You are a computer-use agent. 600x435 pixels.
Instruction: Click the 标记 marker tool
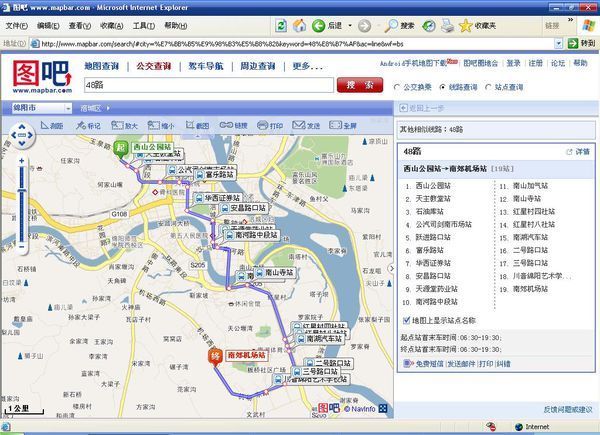click(x=89, y=126)
